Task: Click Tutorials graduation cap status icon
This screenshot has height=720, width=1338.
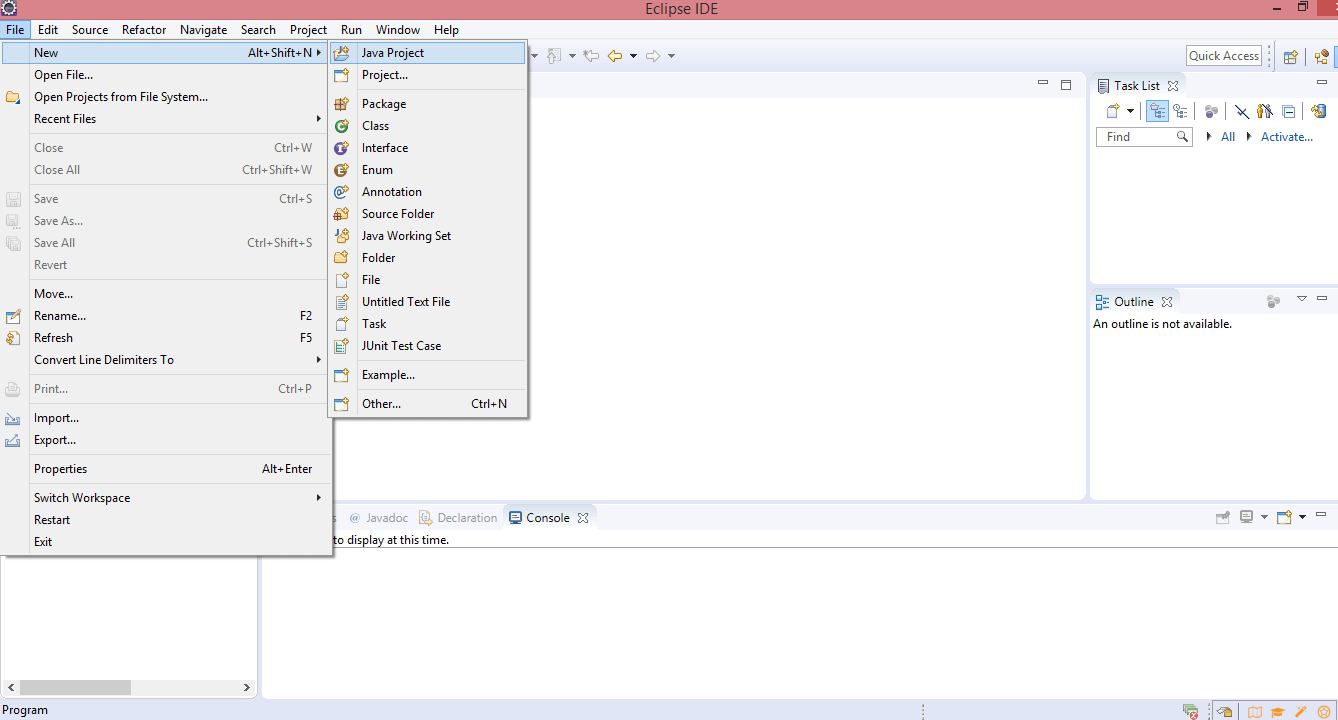Action: click(x=1277, y=712)
